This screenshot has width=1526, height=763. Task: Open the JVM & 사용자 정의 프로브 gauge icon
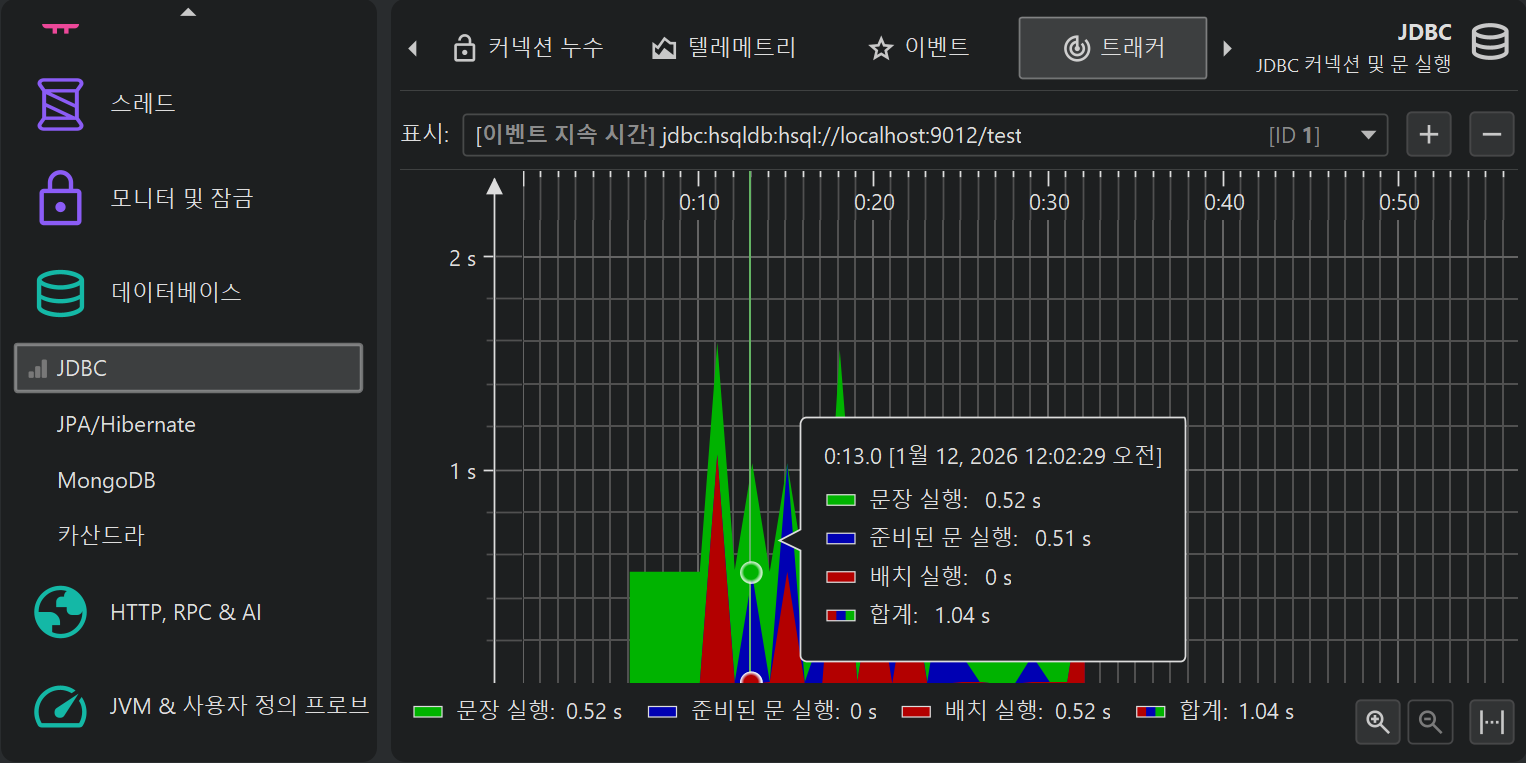(x=61, y=706)
